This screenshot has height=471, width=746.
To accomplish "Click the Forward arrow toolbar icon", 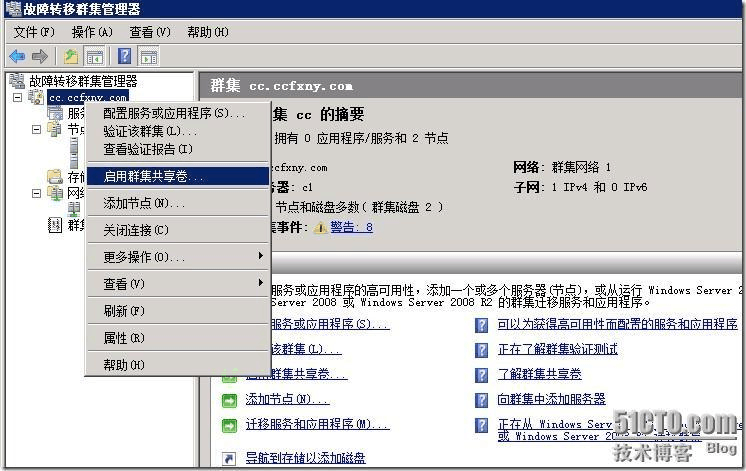I will (x=39, y=56).
